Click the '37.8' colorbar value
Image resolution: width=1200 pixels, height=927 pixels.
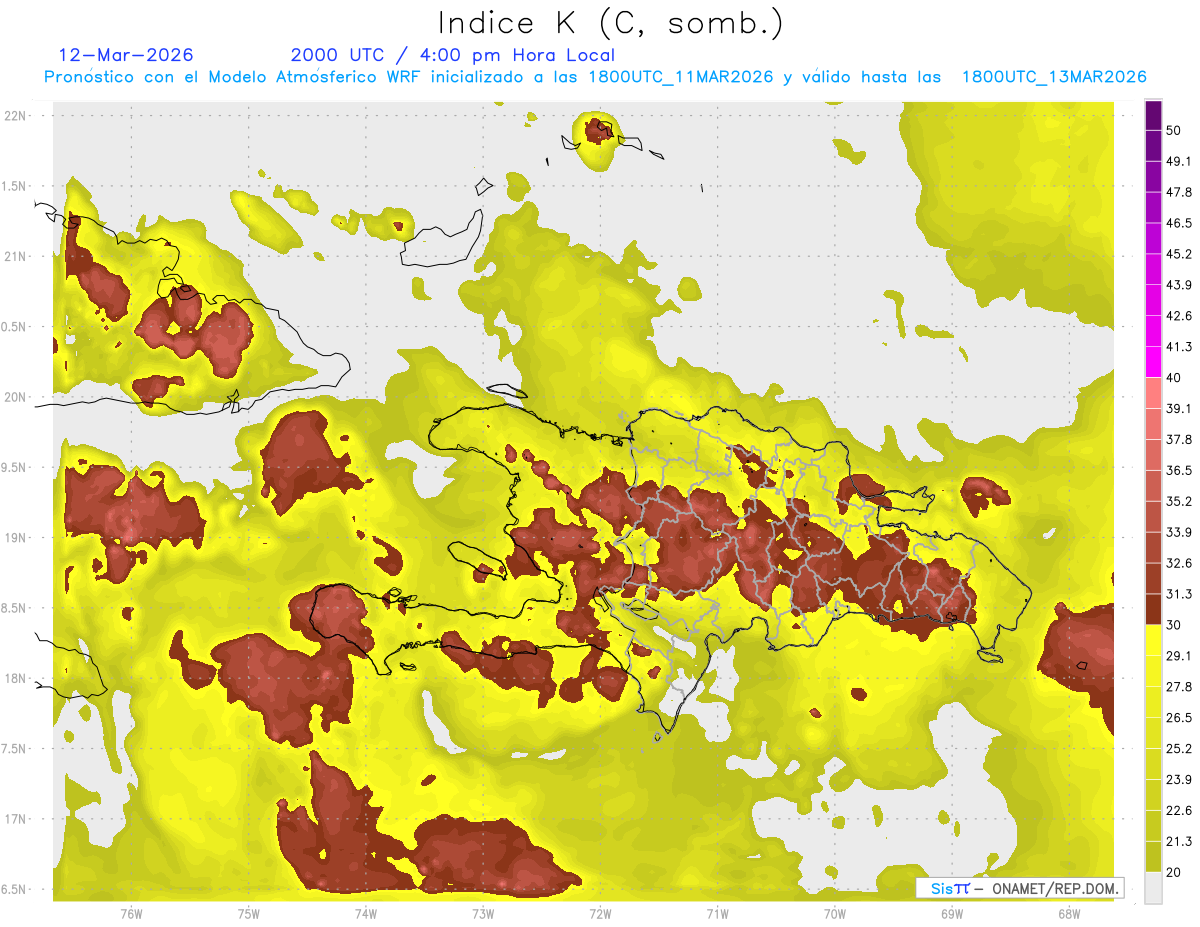click(1180, 440)
